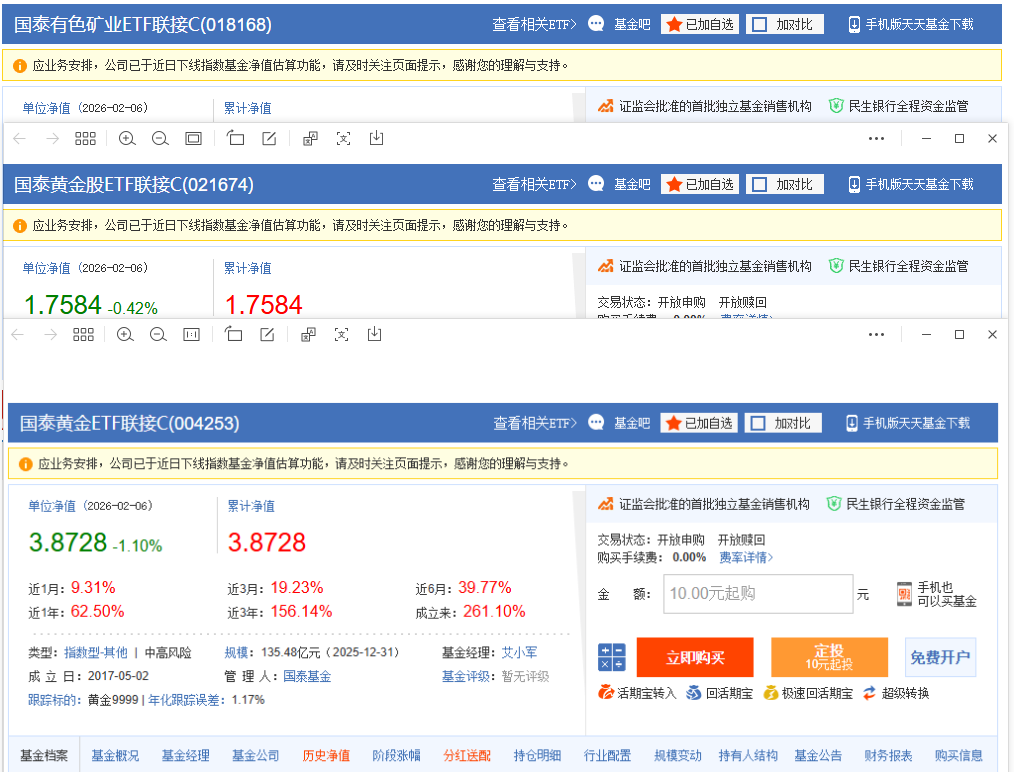Click the 跟踪标的 link

pos(52,700)
